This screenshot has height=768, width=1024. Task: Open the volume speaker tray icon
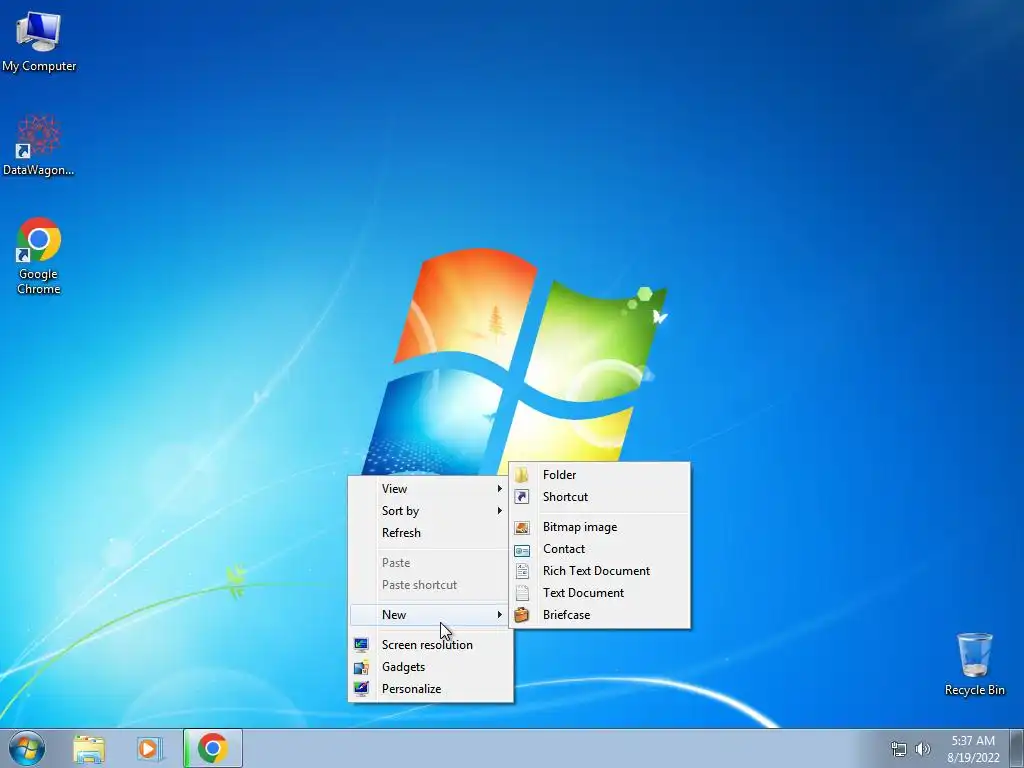coord(922,749)
